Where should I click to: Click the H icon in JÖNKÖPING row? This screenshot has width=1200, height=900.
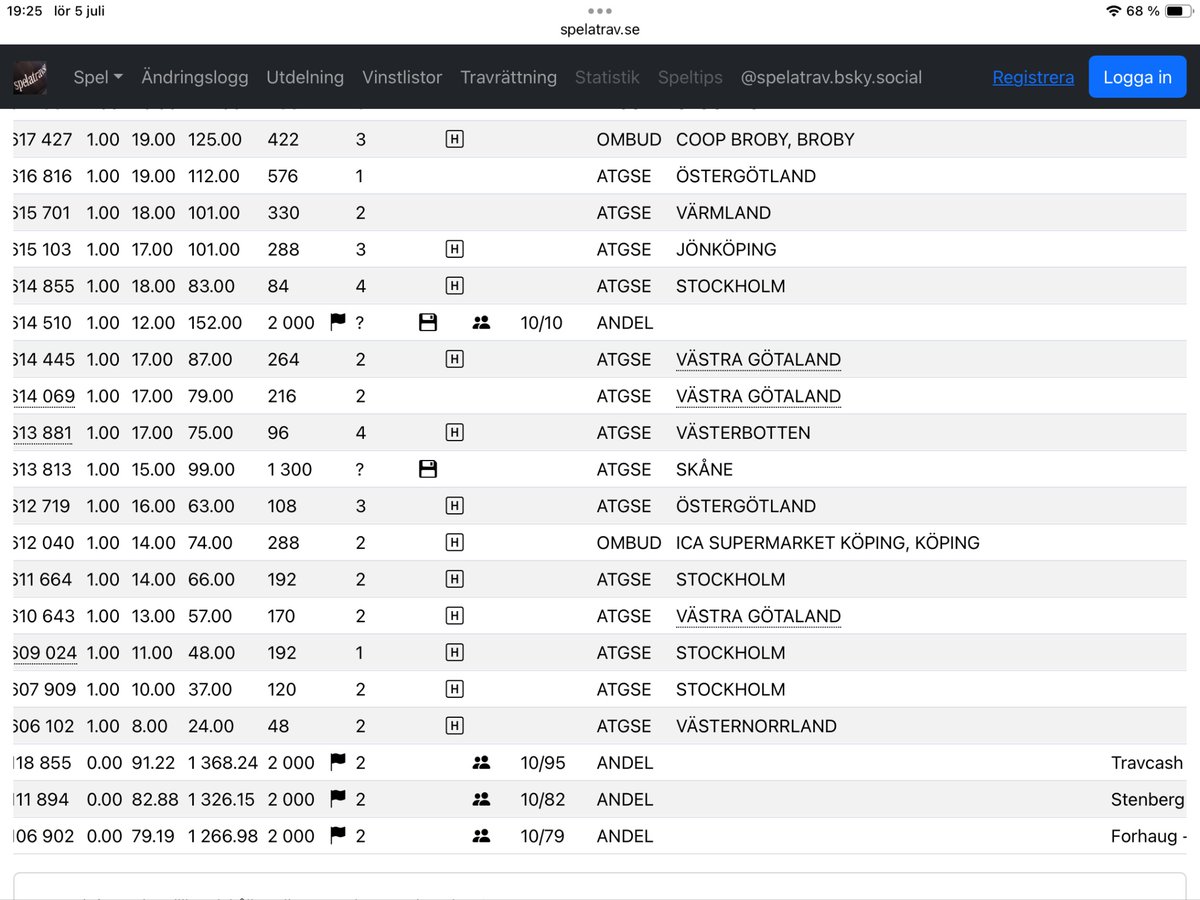(x=454, y=250)
